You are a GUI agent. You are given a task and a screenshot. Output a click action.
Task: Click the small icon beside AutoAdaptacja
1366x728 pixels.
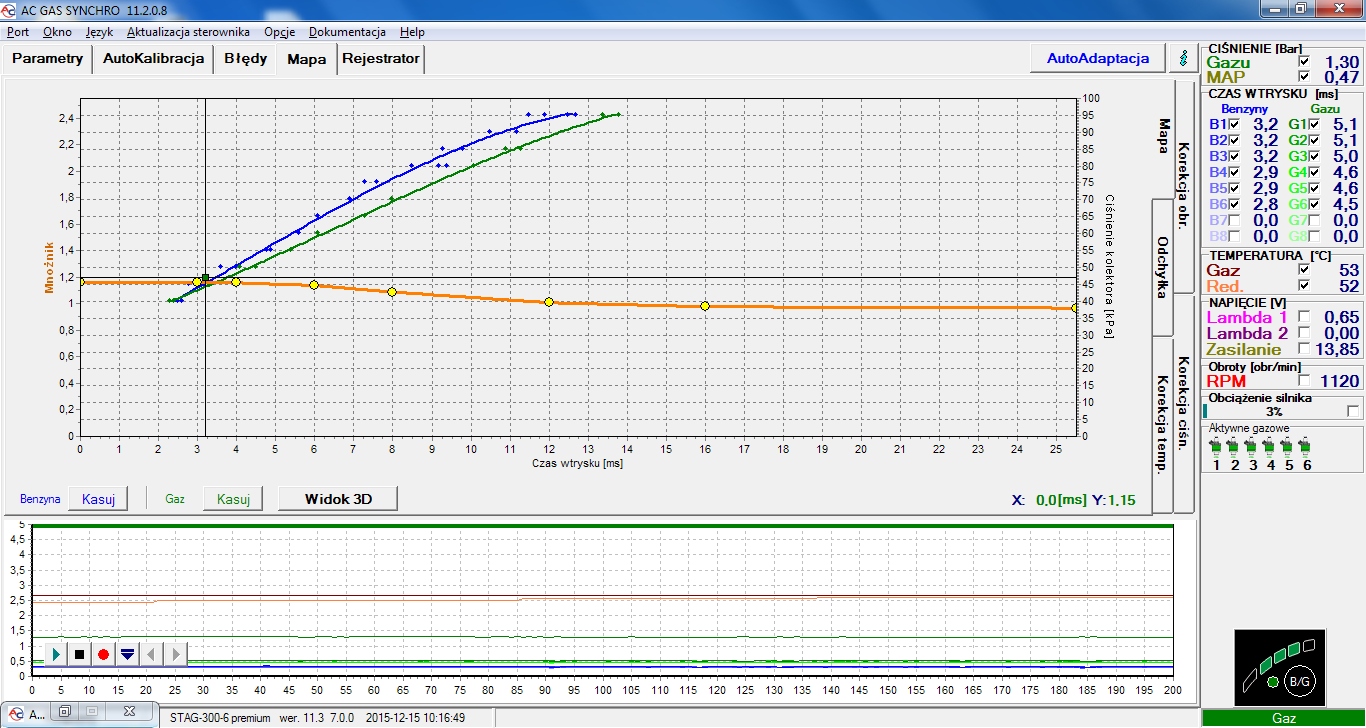pos(1183,58)
